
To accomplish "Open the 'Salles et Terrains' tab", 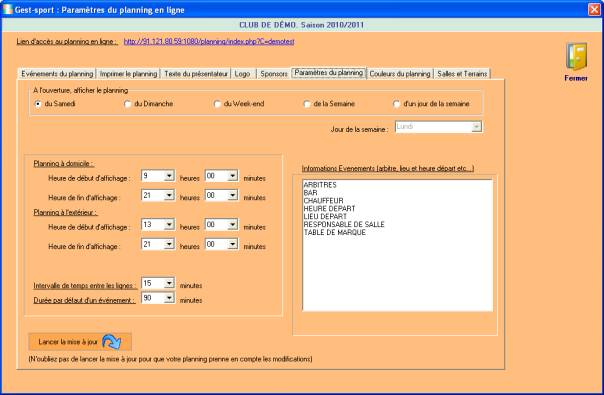I will click(462, 74).
